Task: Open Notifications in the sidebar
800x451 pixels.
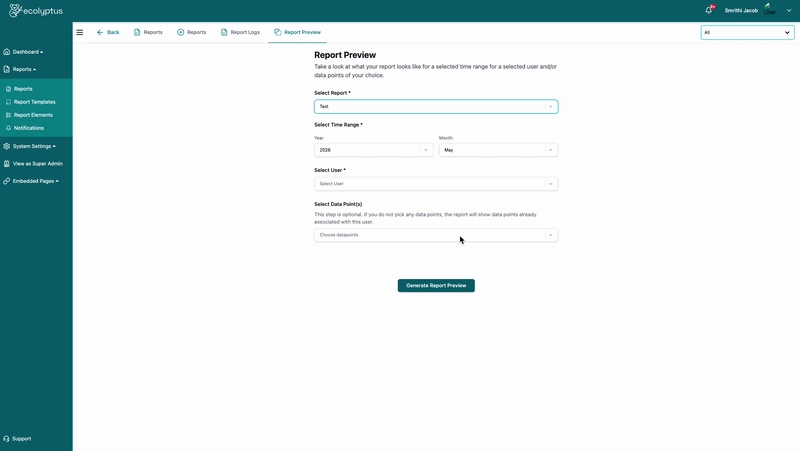Action: coord(29,128)
